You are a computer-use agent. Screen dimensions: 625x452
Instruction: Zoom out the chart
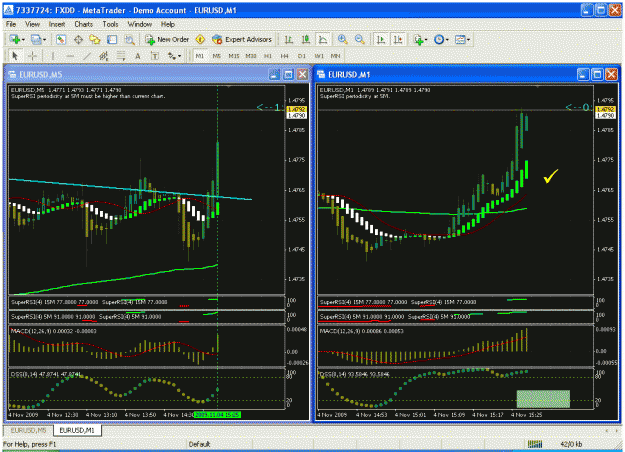tap(360, 39)
